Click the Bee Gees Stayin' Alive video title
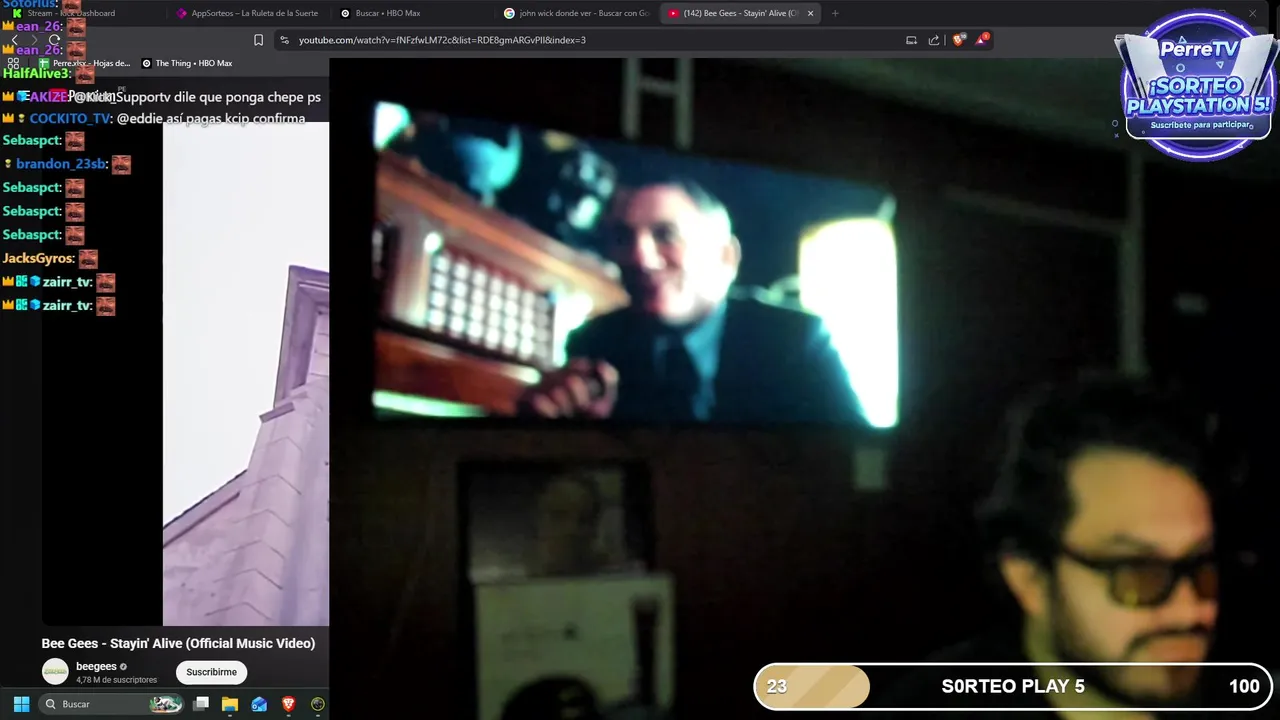Screen dimensions: 1280x720 point(178,643)
